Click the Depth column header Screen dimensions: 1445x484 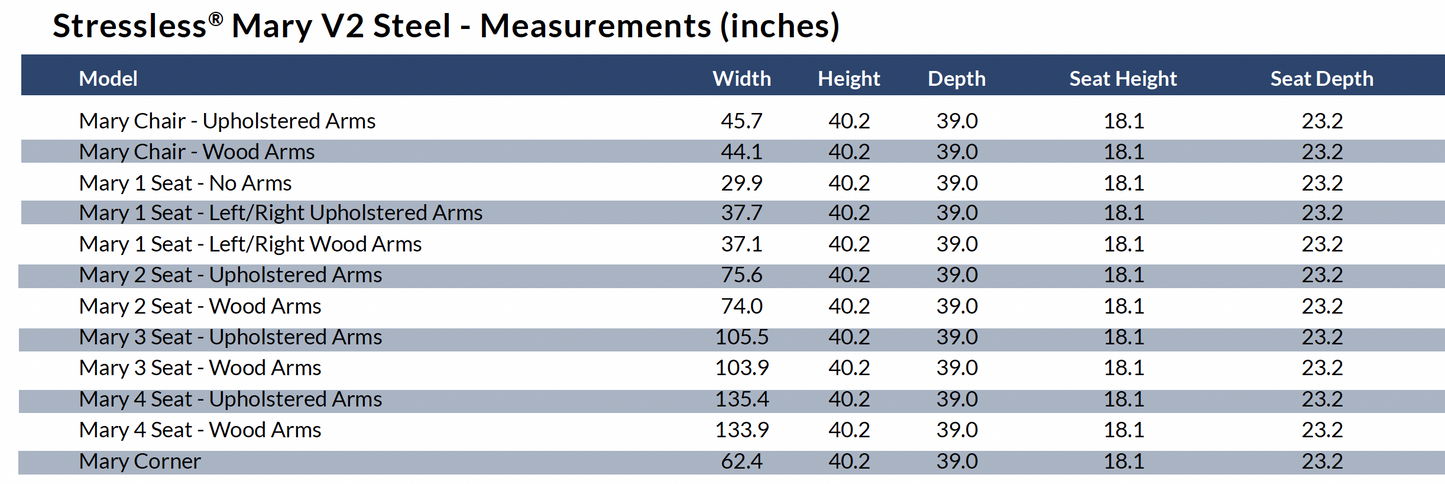coord(956,78)
